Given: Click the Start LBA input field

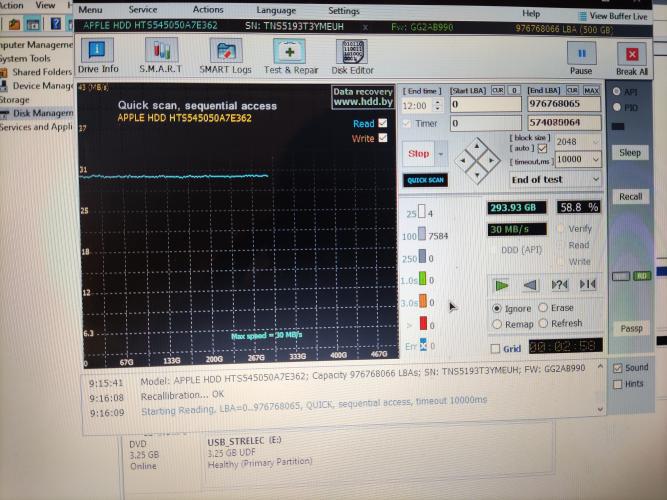Looking at the screenshot, I should click(x=486, y=104).
